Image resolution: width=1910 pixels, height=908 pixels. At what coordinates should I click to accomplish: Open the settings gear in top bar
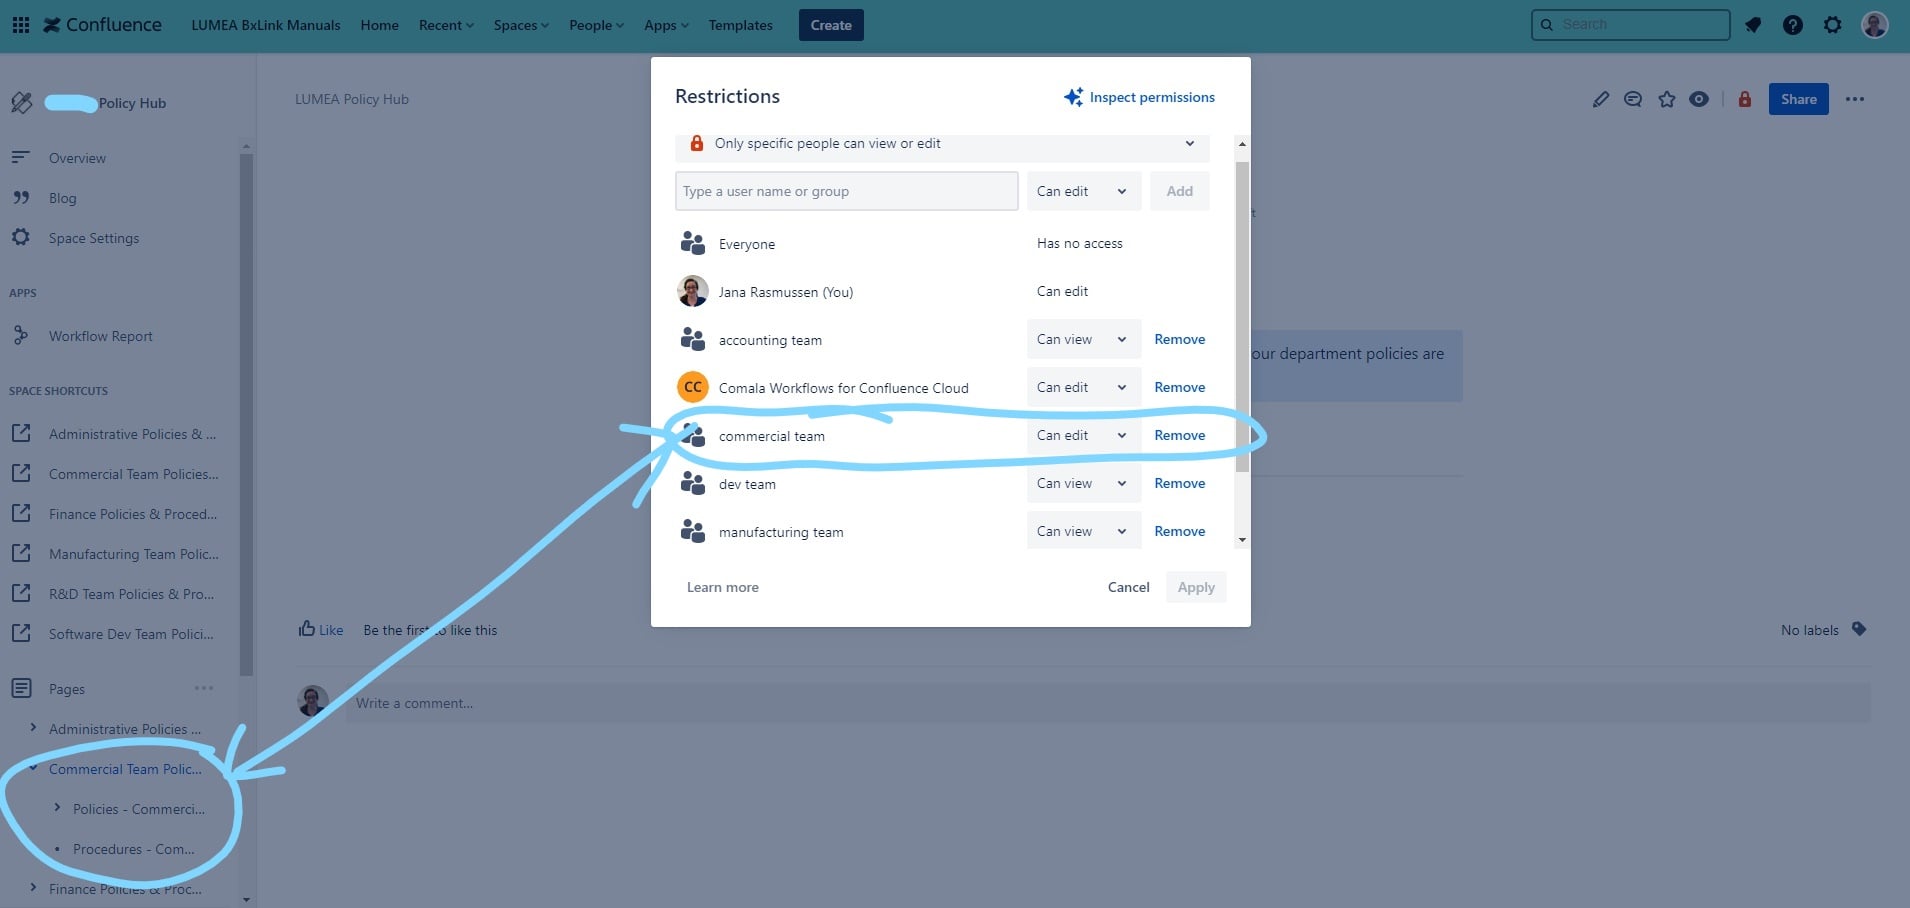click(x=1832, y=25)
